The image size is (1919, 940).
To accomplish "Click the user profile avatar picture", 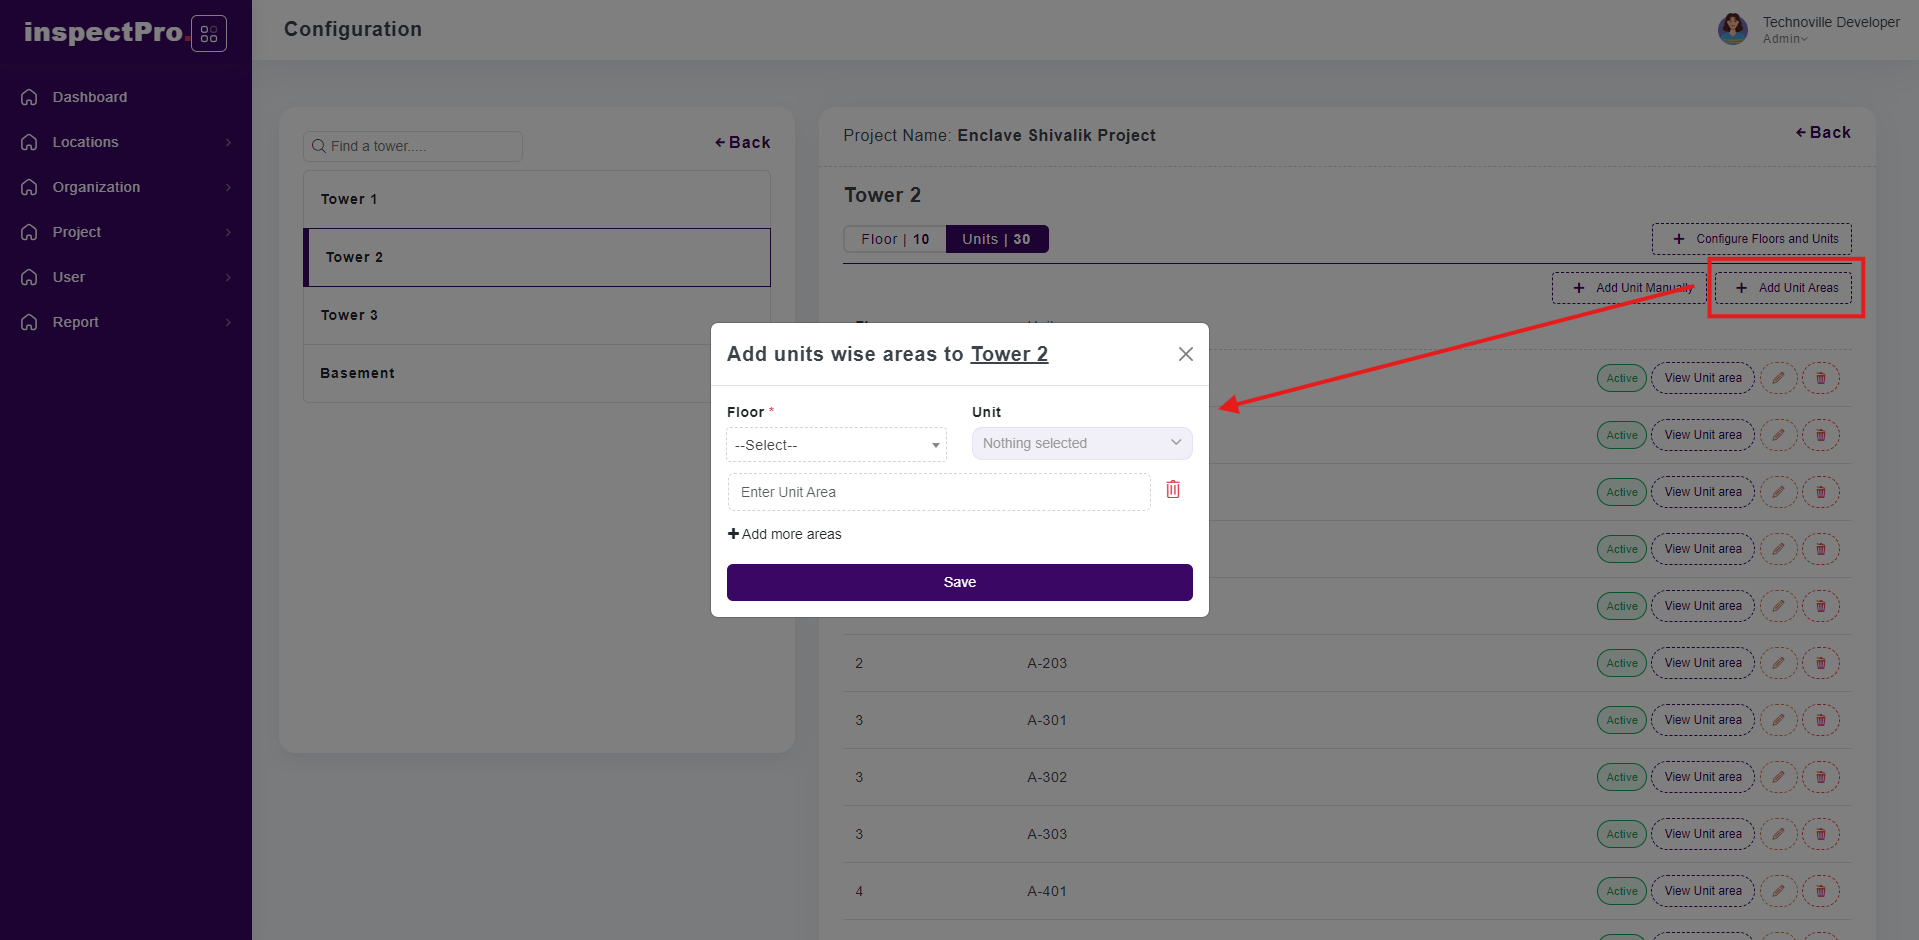I will [x=1732, y=29].
